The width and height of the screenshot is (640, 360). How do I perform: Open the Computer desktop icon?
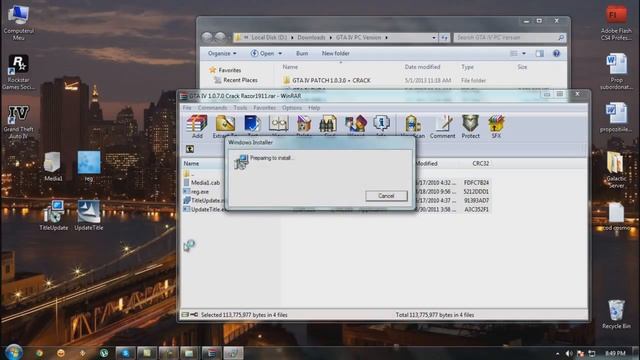pos(18,22)
